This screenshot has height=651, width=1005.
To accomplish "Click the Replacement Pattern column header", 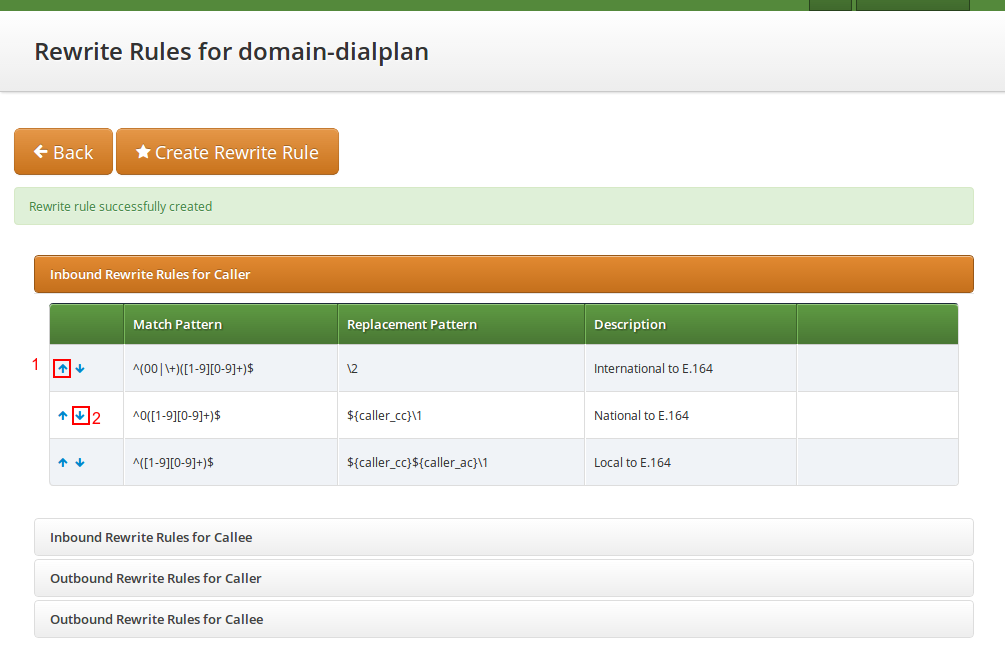I will point(412,324).
